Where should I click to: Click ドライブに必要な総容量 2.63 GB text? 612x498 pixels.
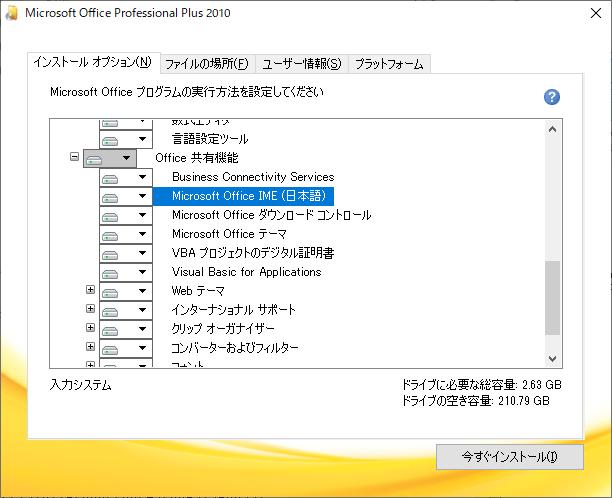click(482, 385)
